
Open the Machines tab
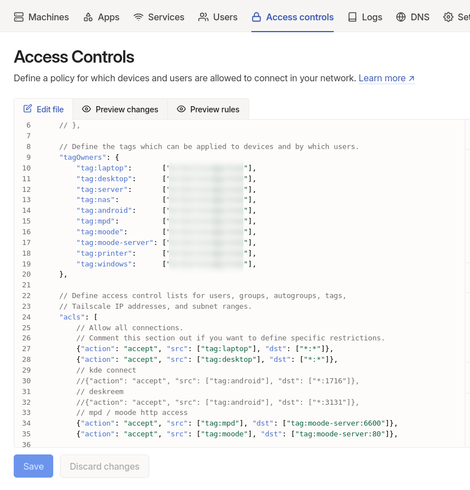pyautogui.click(x=41, y=17)
